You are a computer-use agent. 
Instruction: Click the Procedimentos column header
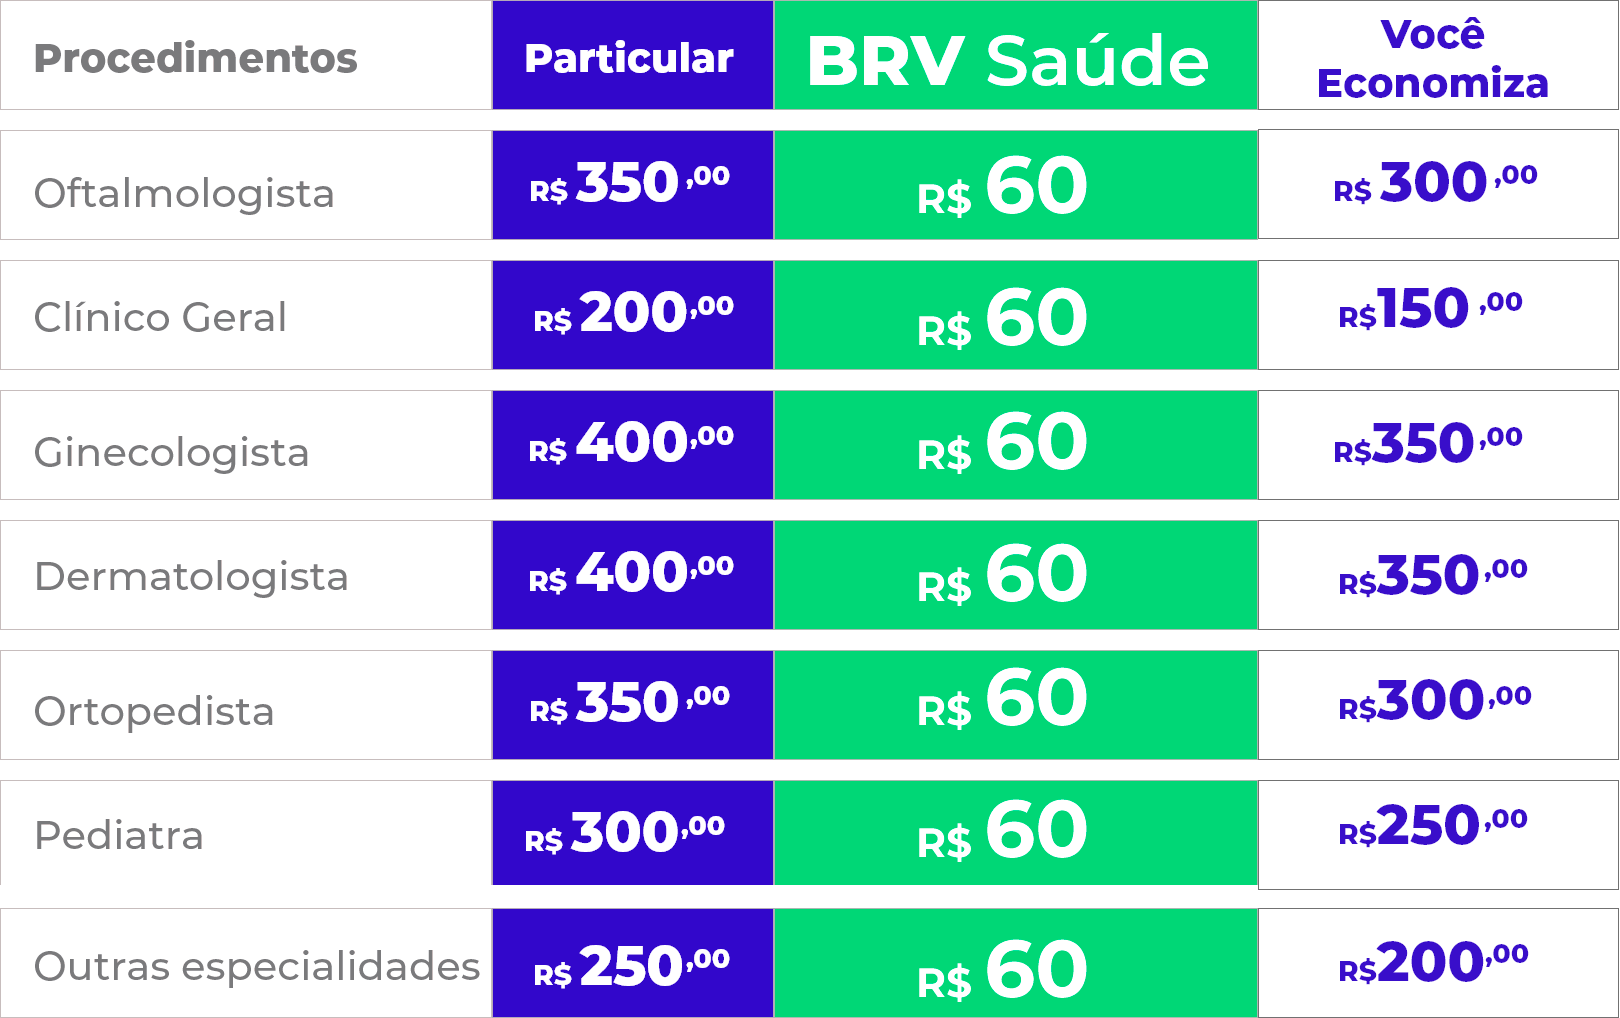click(x=195, y=58)
